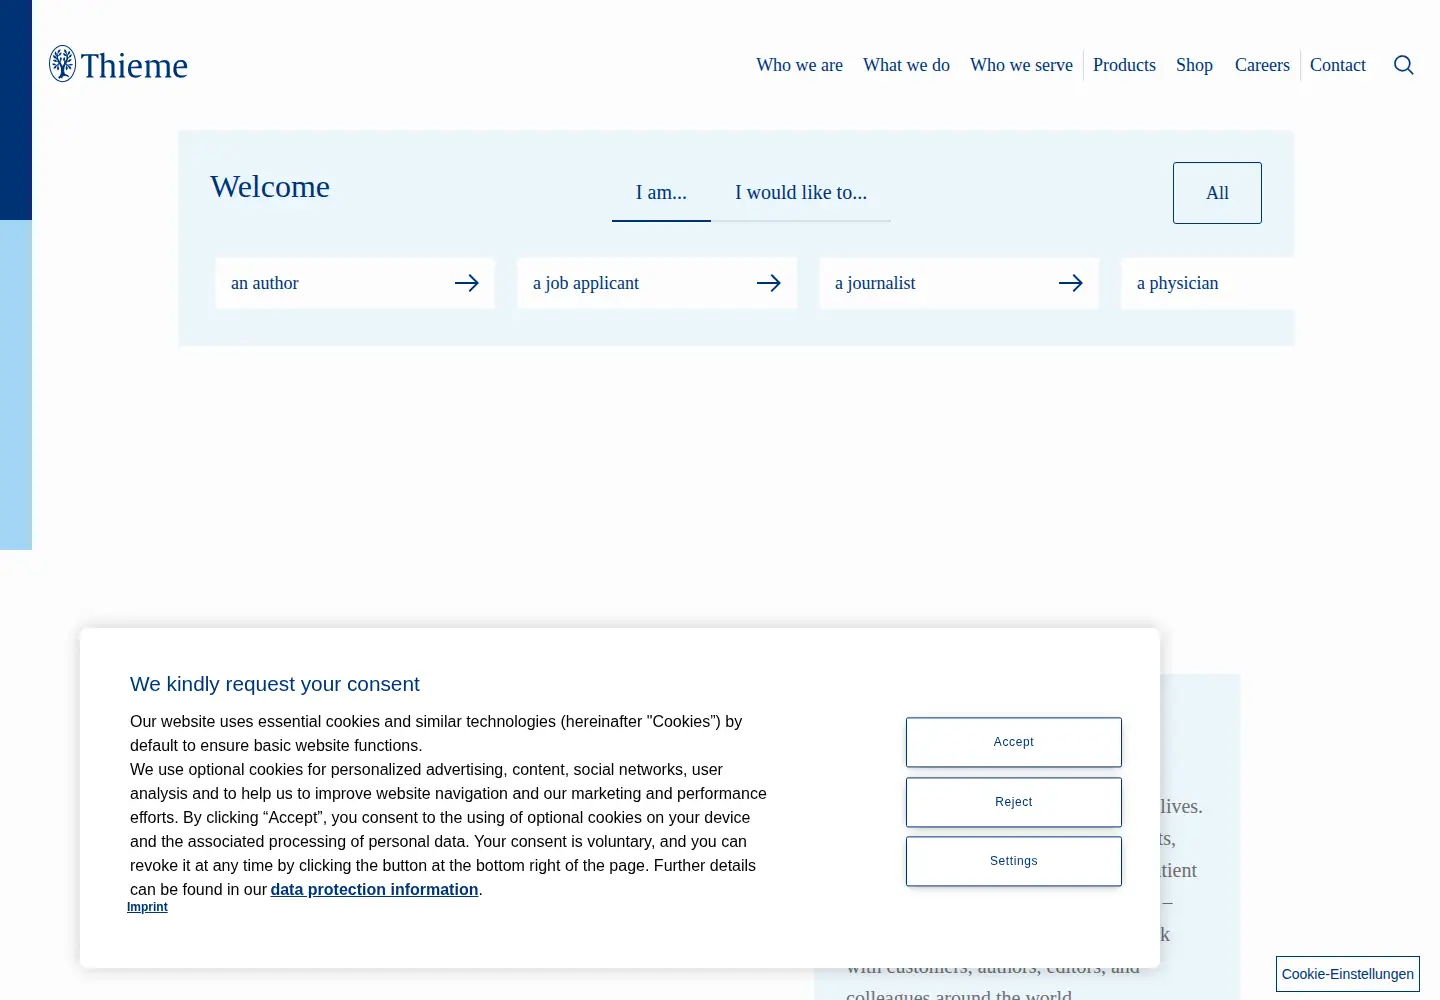The width and height of the screenshot is (1440, 1000).
Task: Accept the cookie consent
Action: [1014, 742]
